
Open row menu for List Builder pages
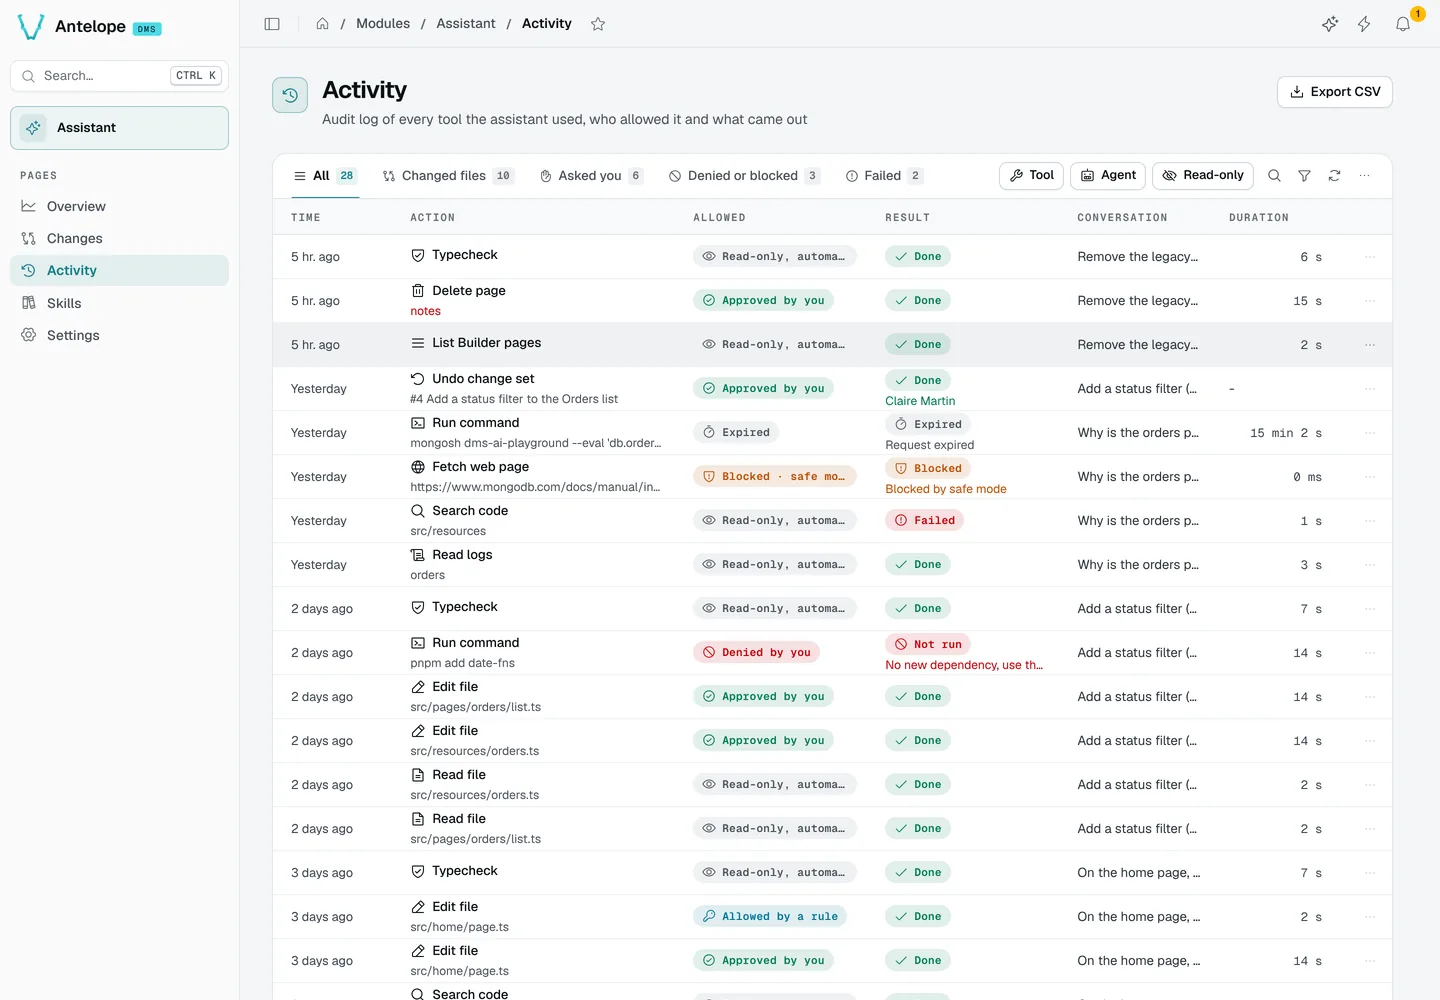pos(1370,345)
